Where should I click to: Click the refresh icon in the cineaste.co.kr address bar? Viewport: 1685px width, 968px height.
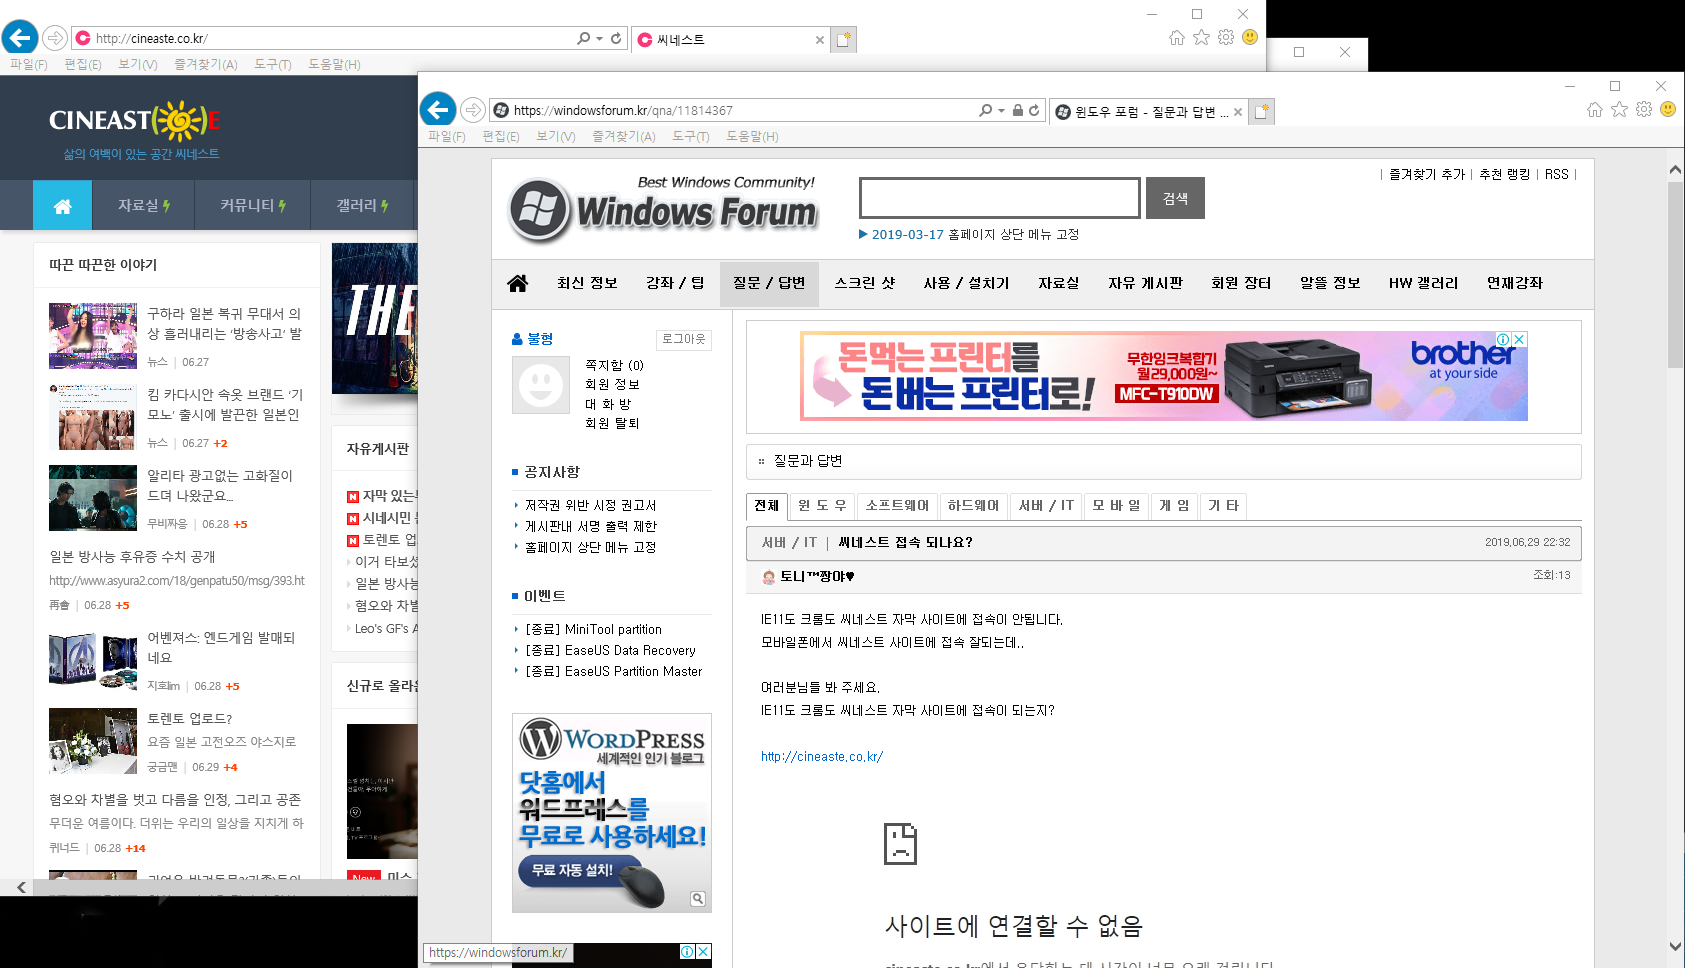tap(616, 38)
